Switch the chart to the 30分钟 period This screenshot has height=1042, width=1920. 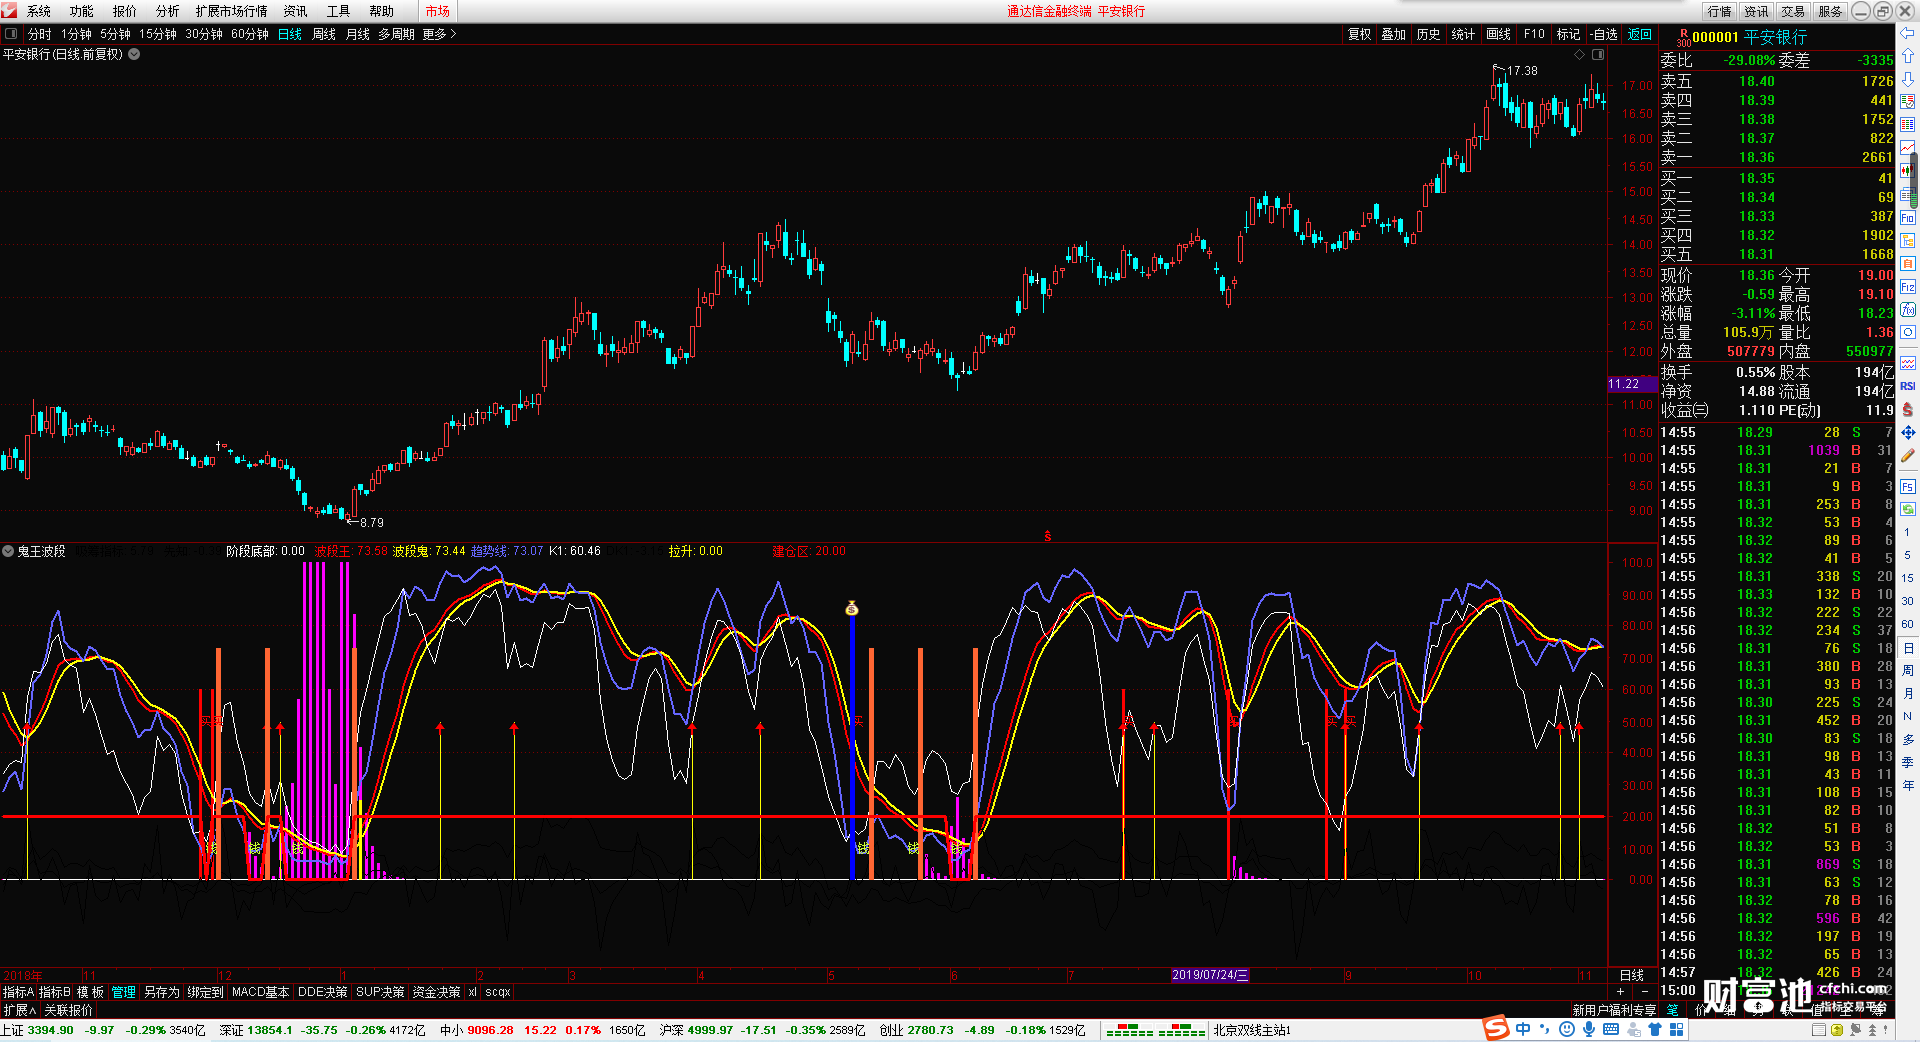point(204,34)
